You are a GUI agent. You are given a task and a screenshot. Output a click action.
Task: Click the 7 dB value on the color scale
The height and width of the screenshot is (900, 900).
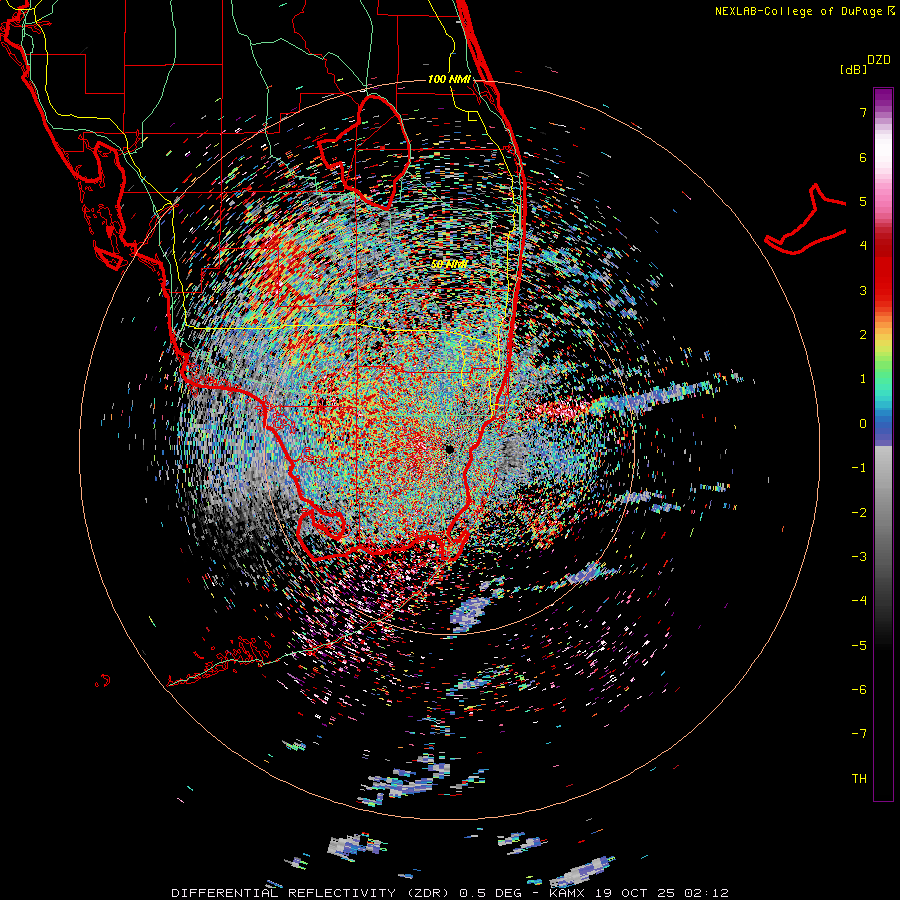863,112
